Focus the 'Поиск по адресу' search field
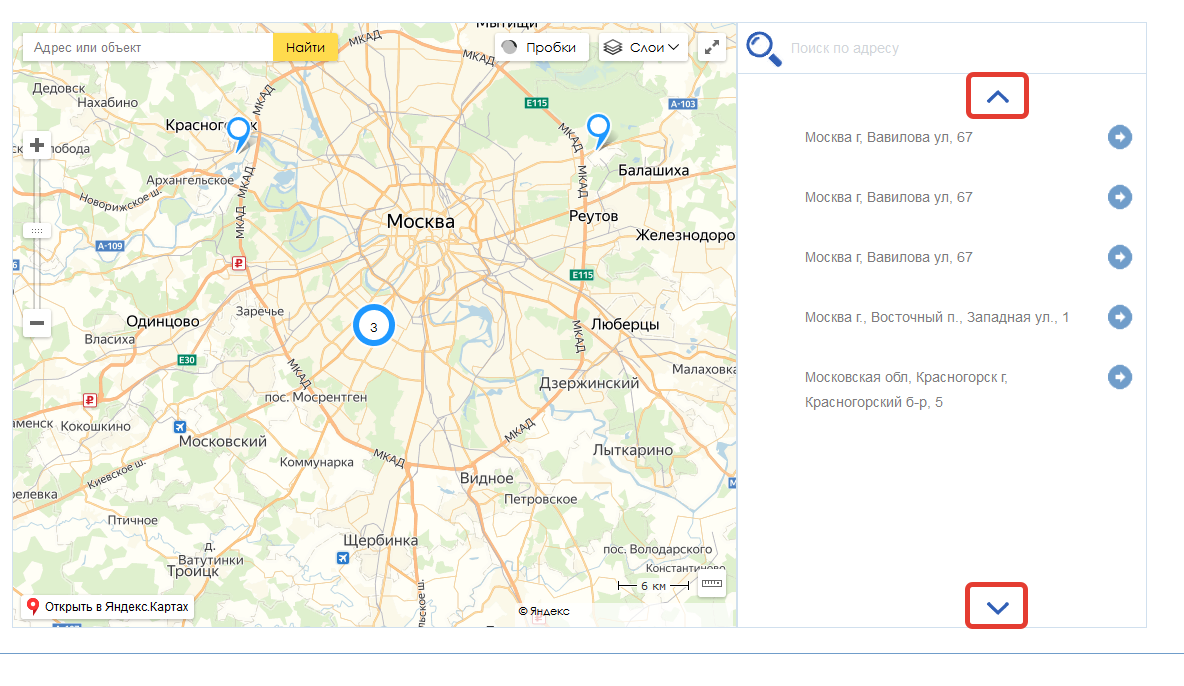 964,48
